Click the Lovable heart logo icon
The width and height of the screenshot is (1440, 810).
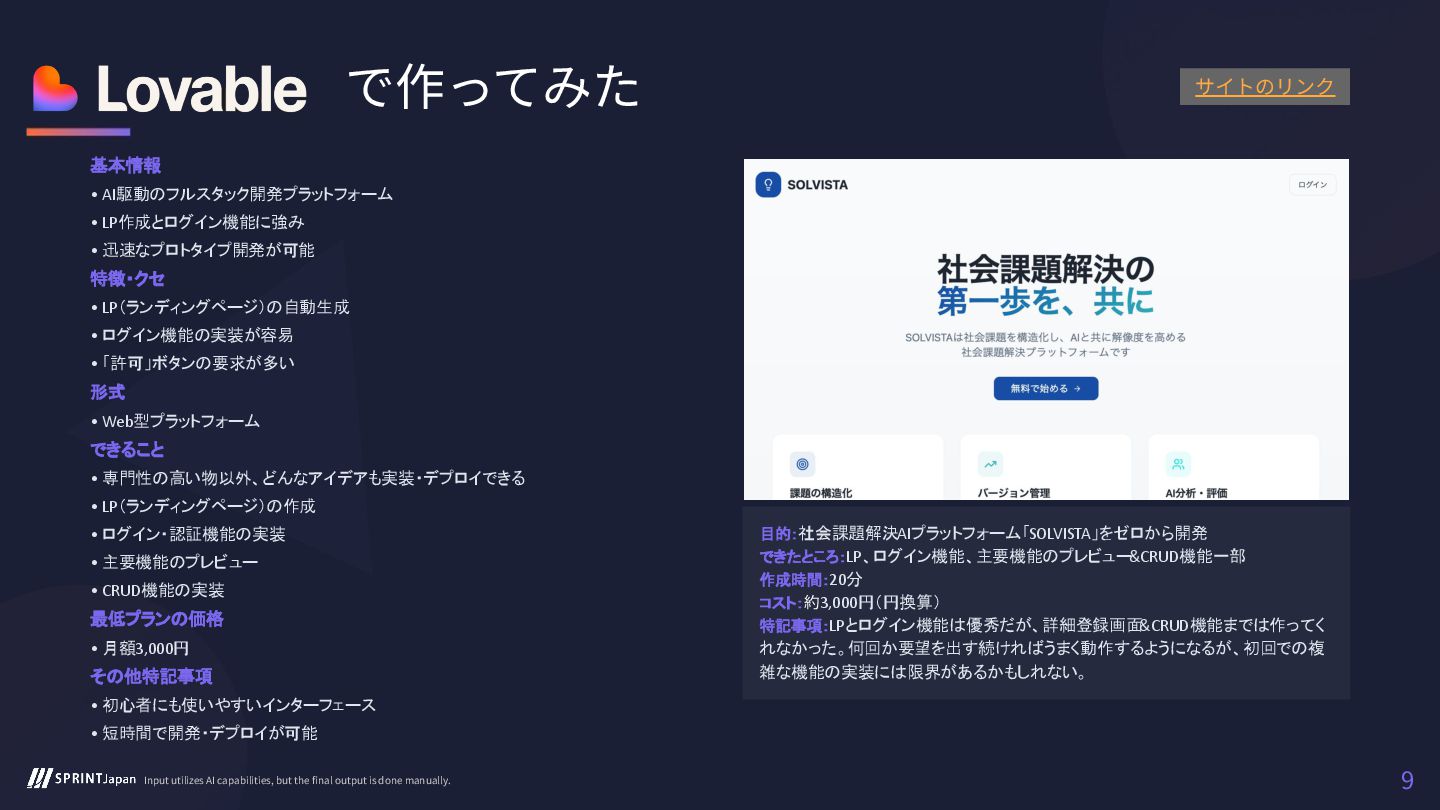pyautogui.click(x=56, y=89)
